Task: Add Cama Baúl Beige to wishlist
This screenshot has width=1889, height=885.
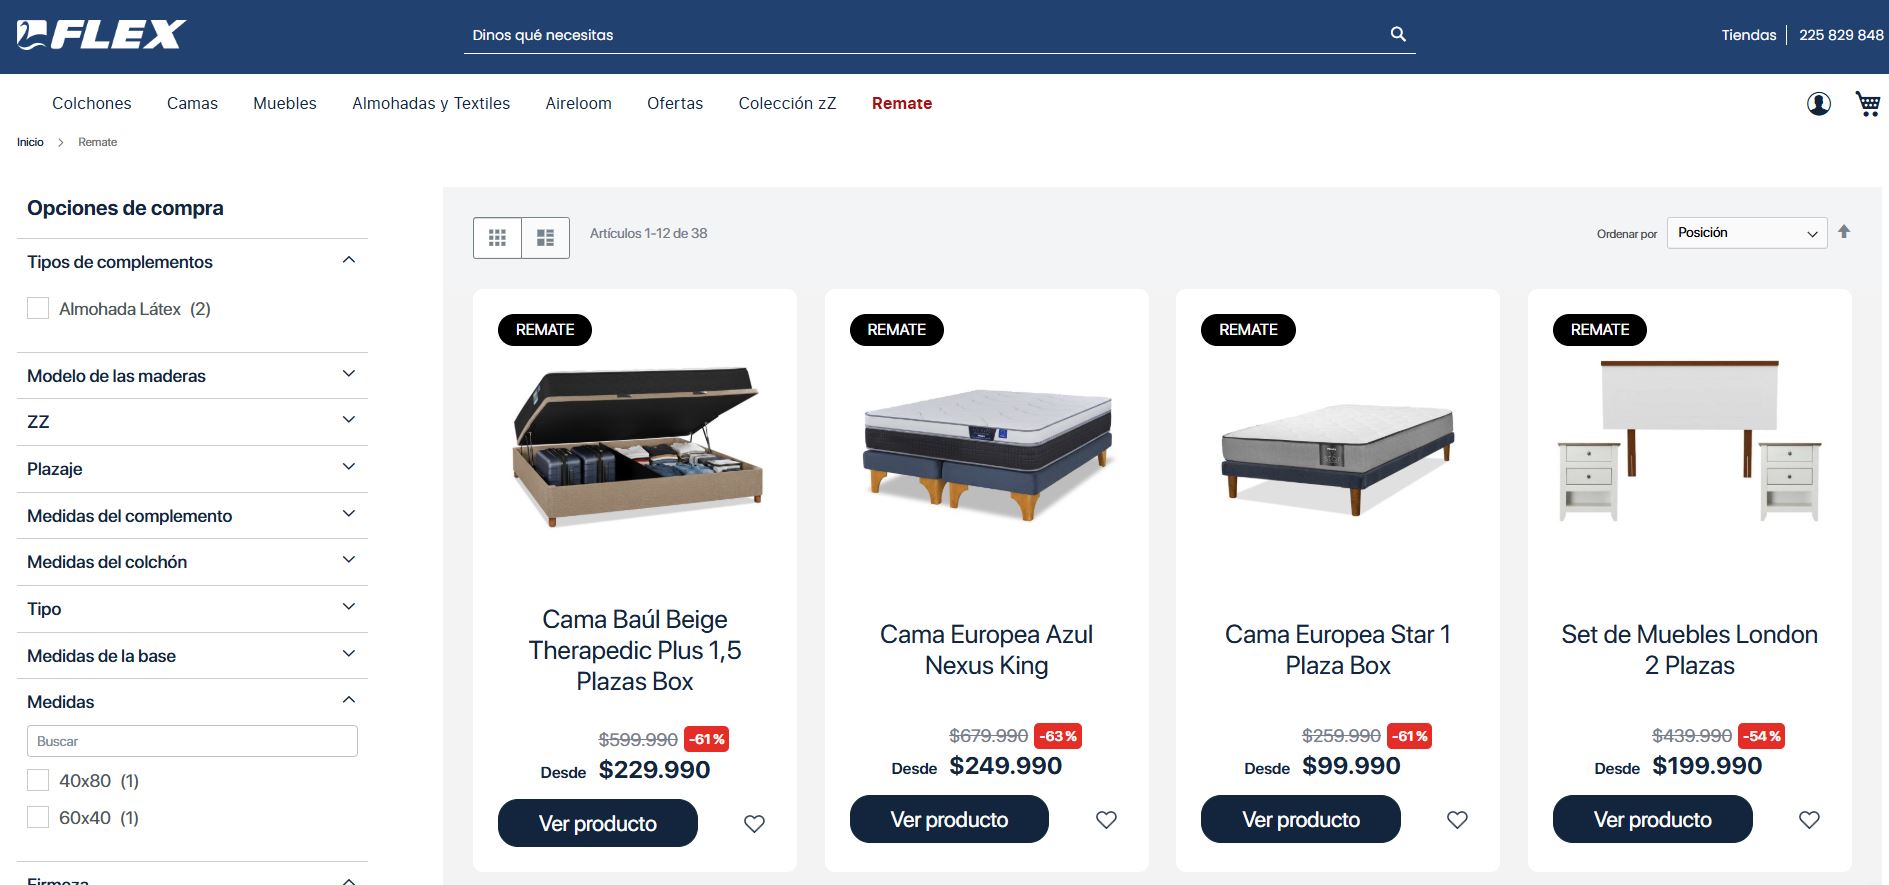Action: 754,824
